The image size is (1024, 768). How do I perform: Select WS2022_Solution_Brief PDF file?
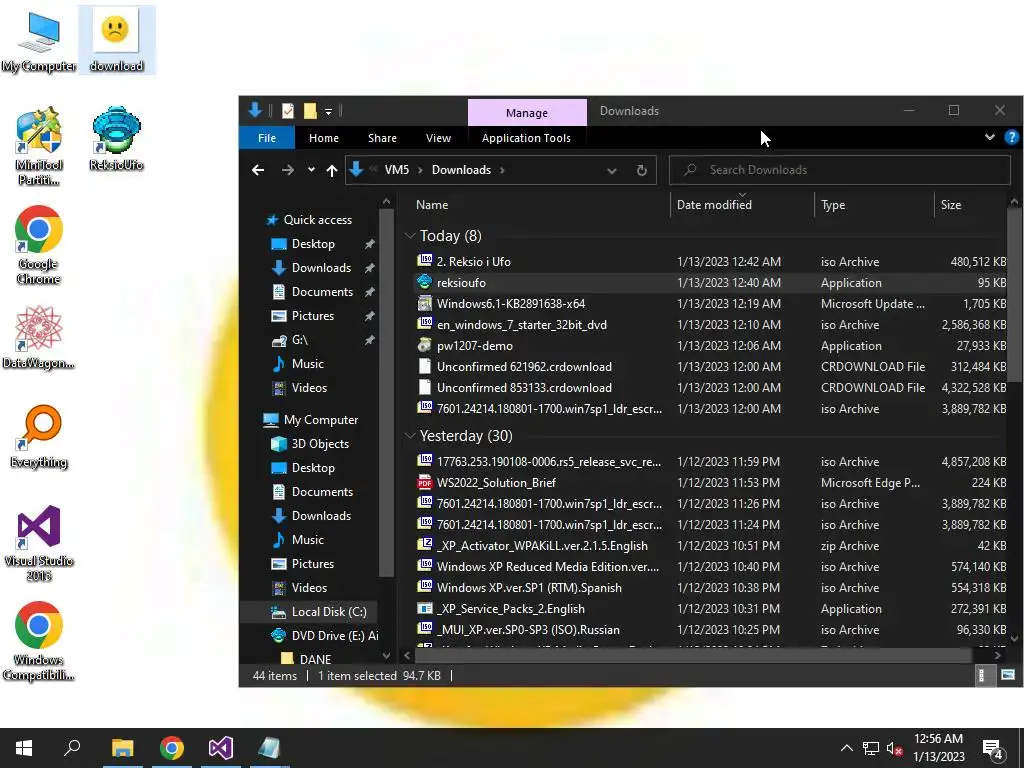[711, 483]
